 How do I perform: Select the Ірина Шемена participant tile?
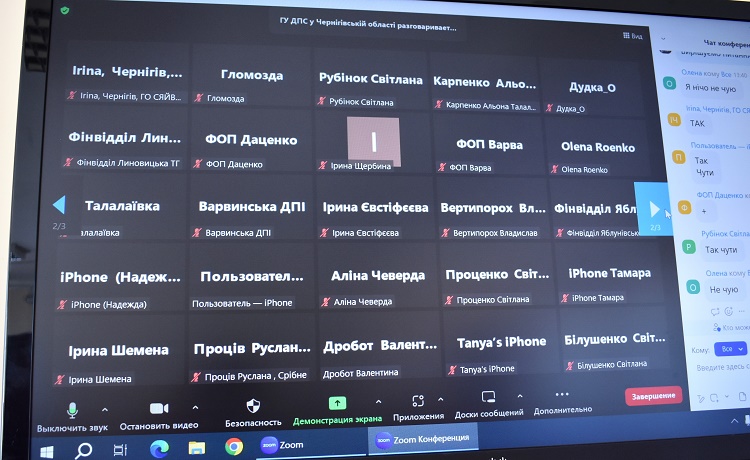point(118,353)
